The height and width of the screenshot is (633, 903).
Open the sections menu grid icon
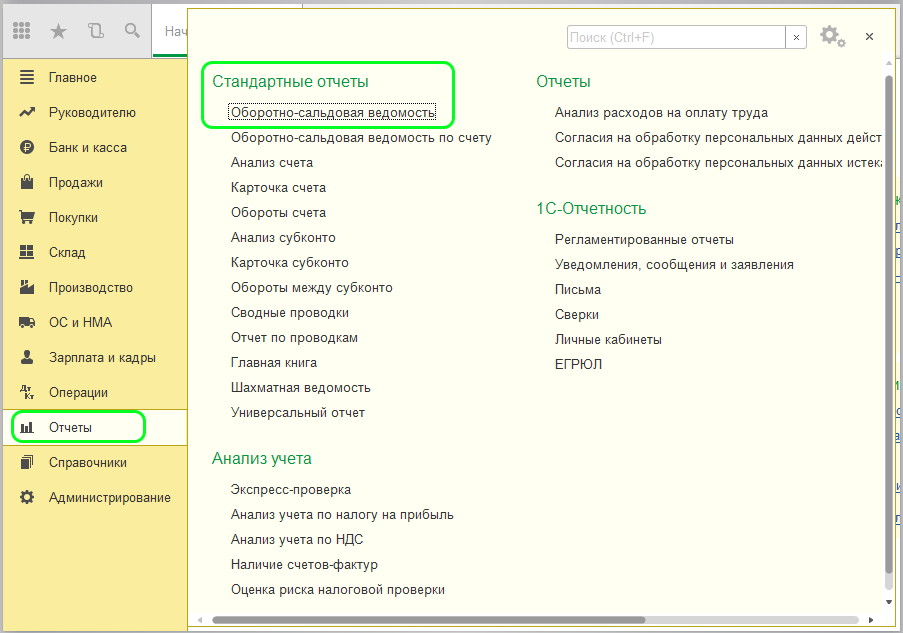[x=22, y=31]
